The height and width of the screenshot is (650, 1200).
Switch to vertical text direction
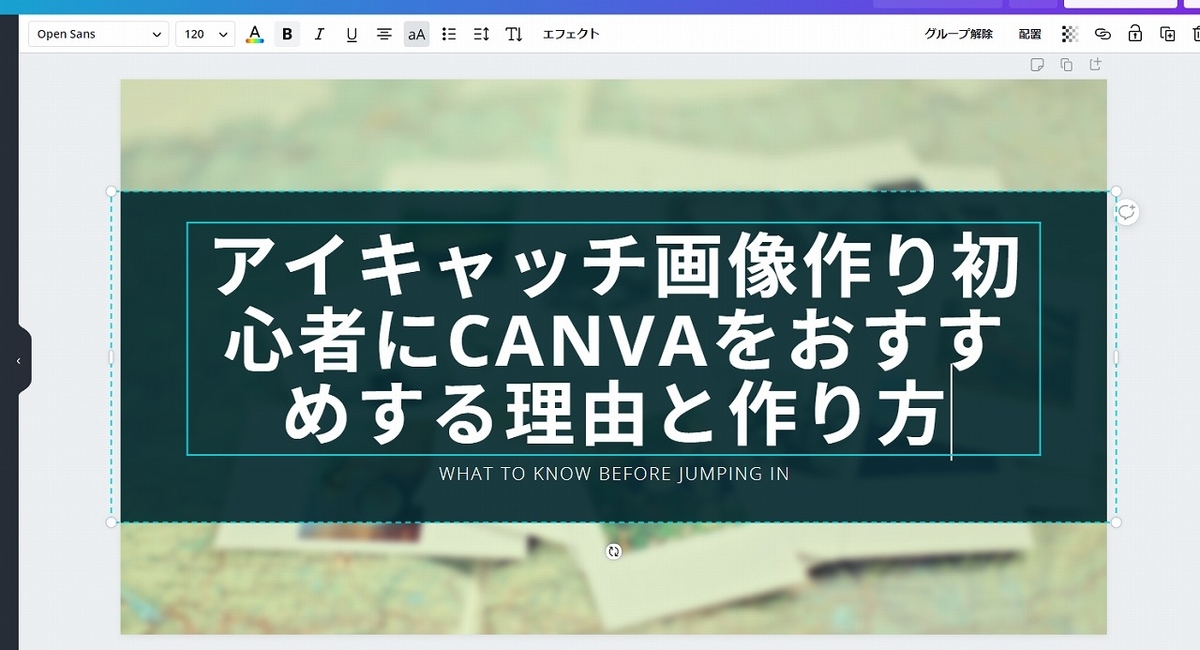pos(514,34)
